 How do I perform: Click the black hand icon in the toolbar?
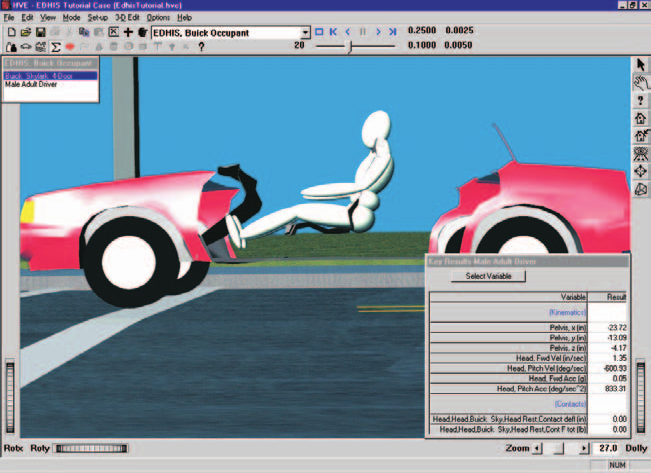(x=142, y=32)
